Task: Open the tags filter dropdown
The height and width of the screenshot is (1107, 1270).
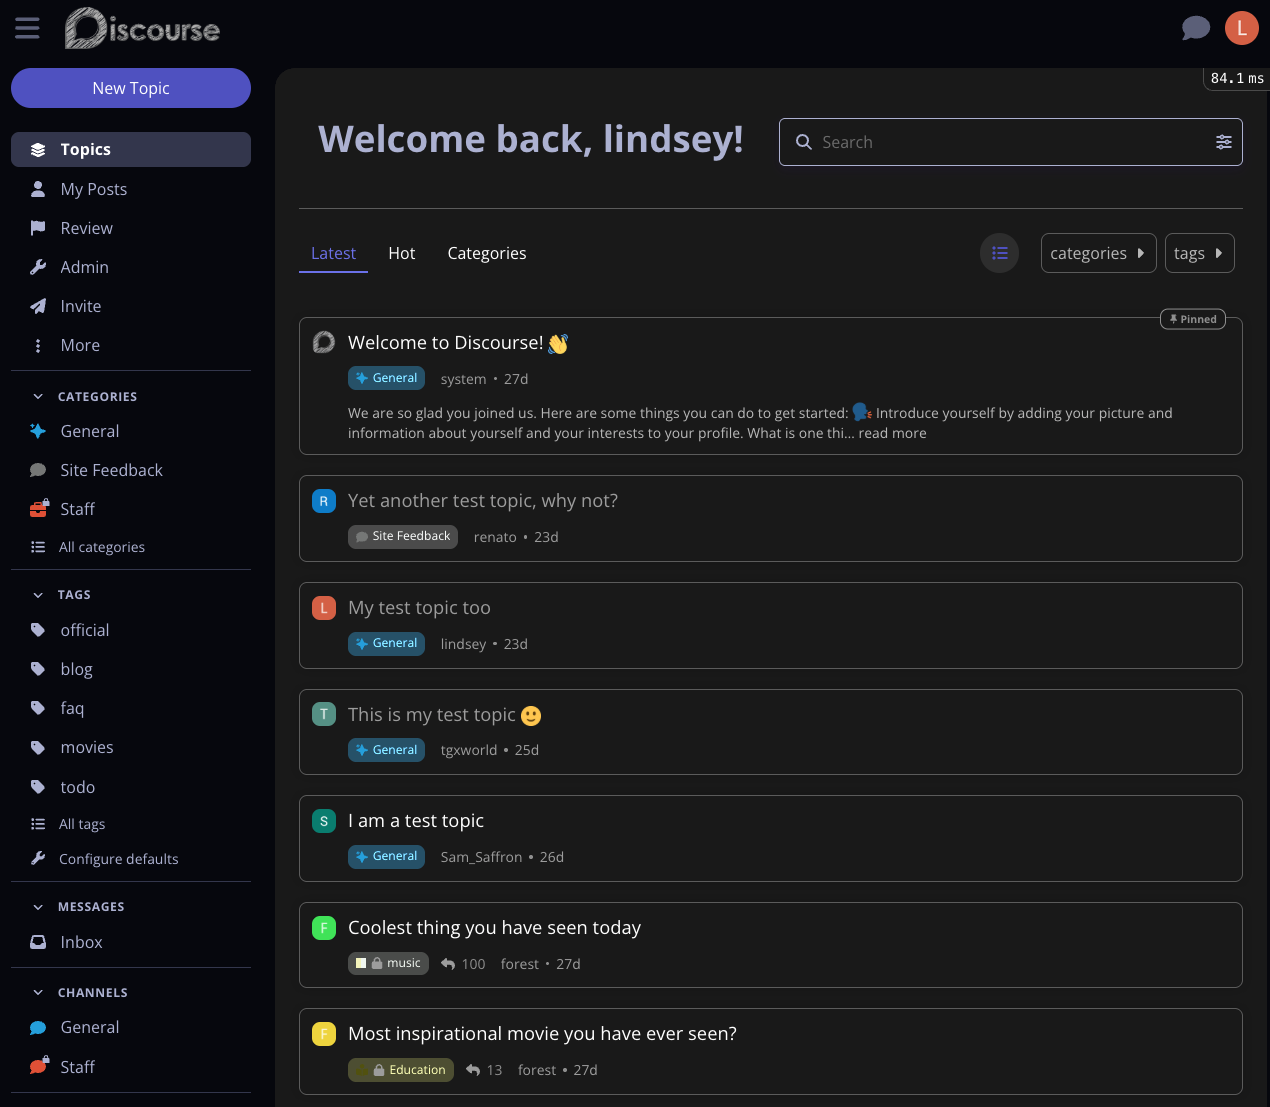Action: (x=1198, y=253)
